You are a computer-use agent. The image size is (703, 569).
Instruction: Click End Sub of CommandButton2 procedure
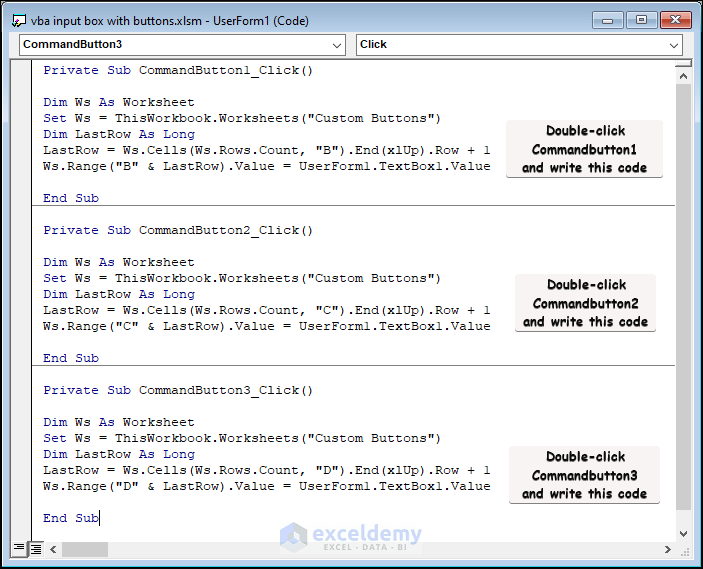[x=71, y=358]
